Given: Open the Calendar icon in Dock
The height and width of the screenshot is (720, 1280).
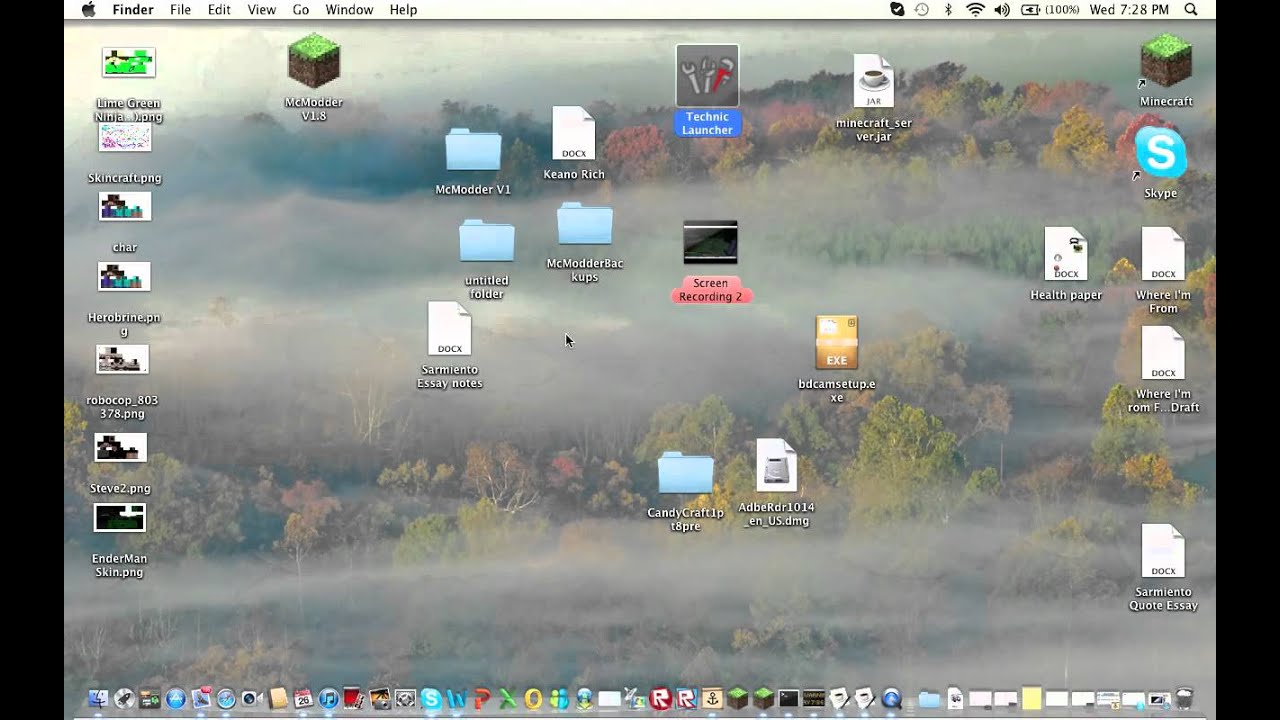Looking at the screenshot, I should click(303, 699).
